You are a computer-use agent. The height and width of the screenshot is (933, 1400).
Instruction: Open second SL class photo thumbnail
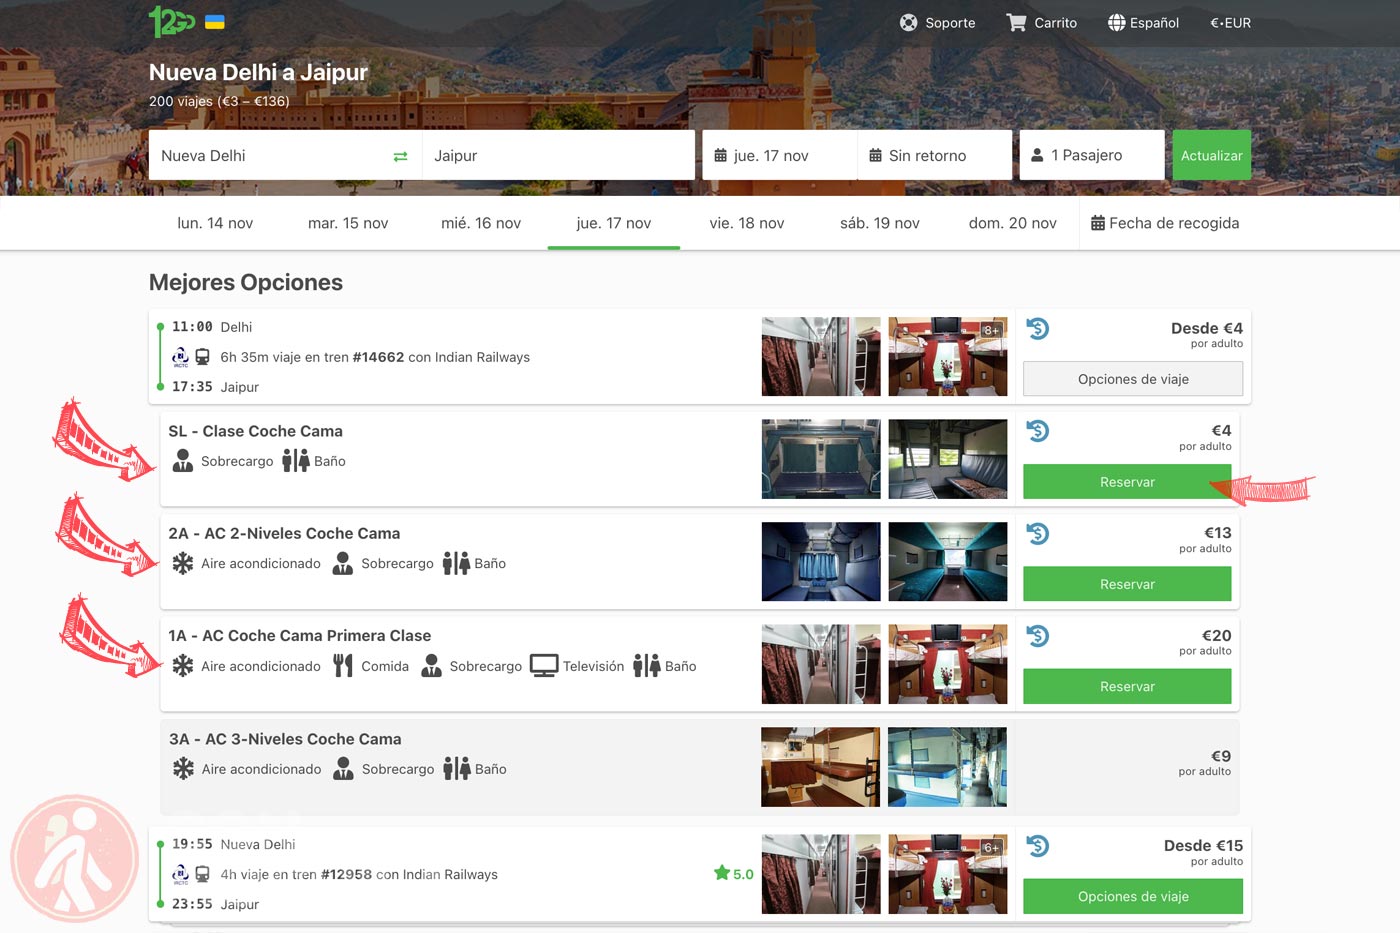948,459
